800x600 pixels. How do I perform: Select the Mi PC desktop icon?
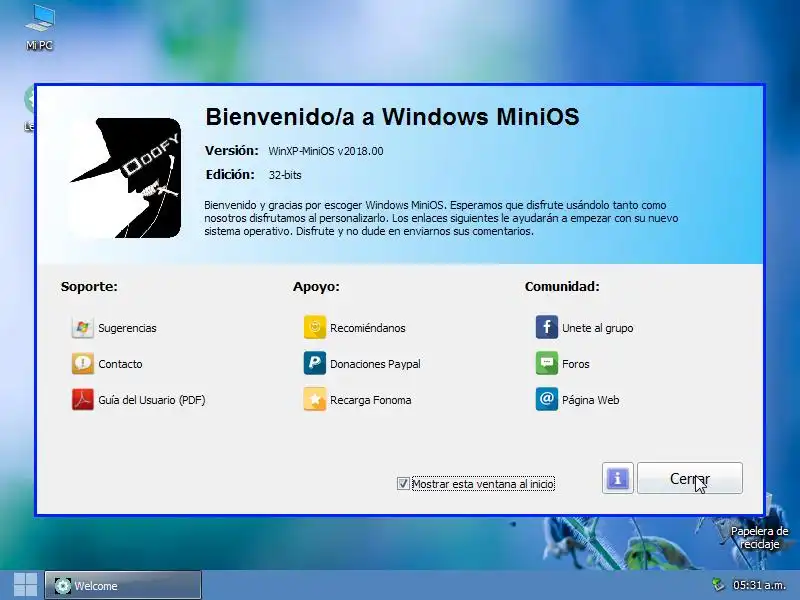[x=39, y=27]
